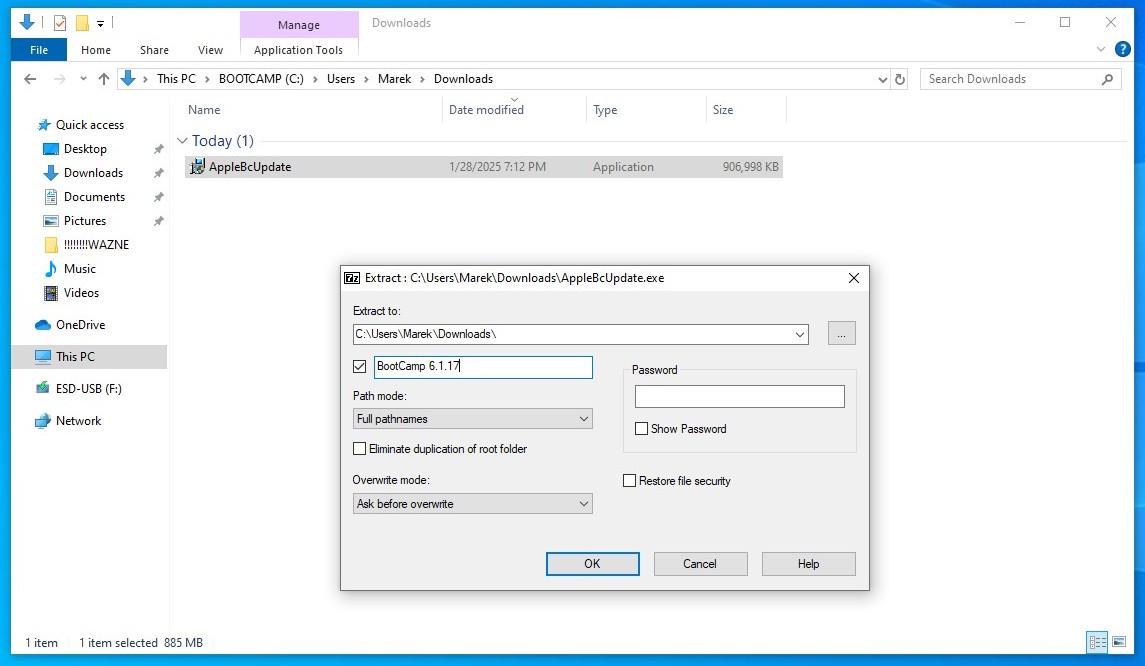Click the AppleBcUpdate file icon
This screenshot has height=666, width=1145.
click(197, 166)
